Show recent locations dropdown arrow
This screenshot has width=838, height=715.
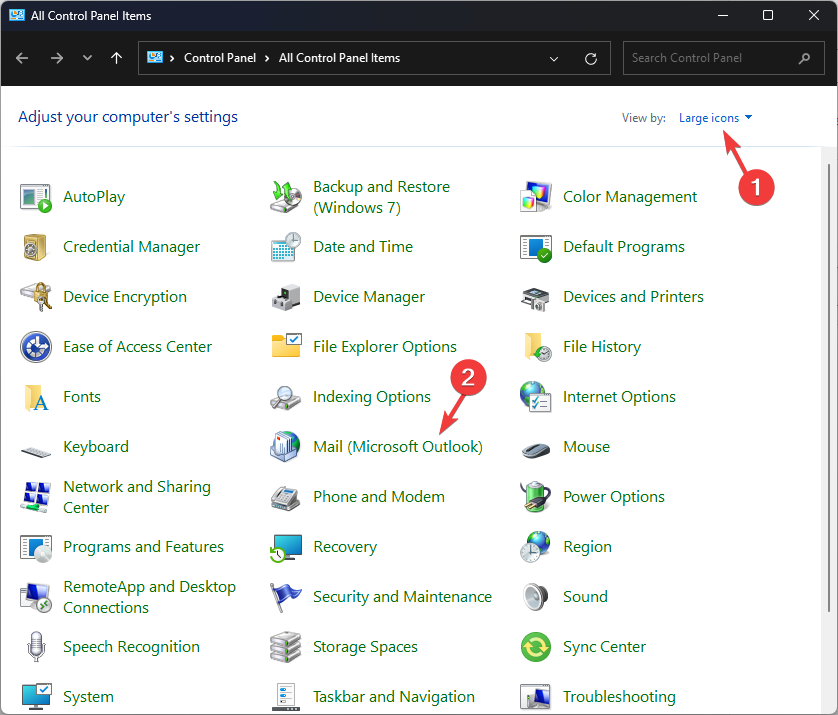point(87,58)
